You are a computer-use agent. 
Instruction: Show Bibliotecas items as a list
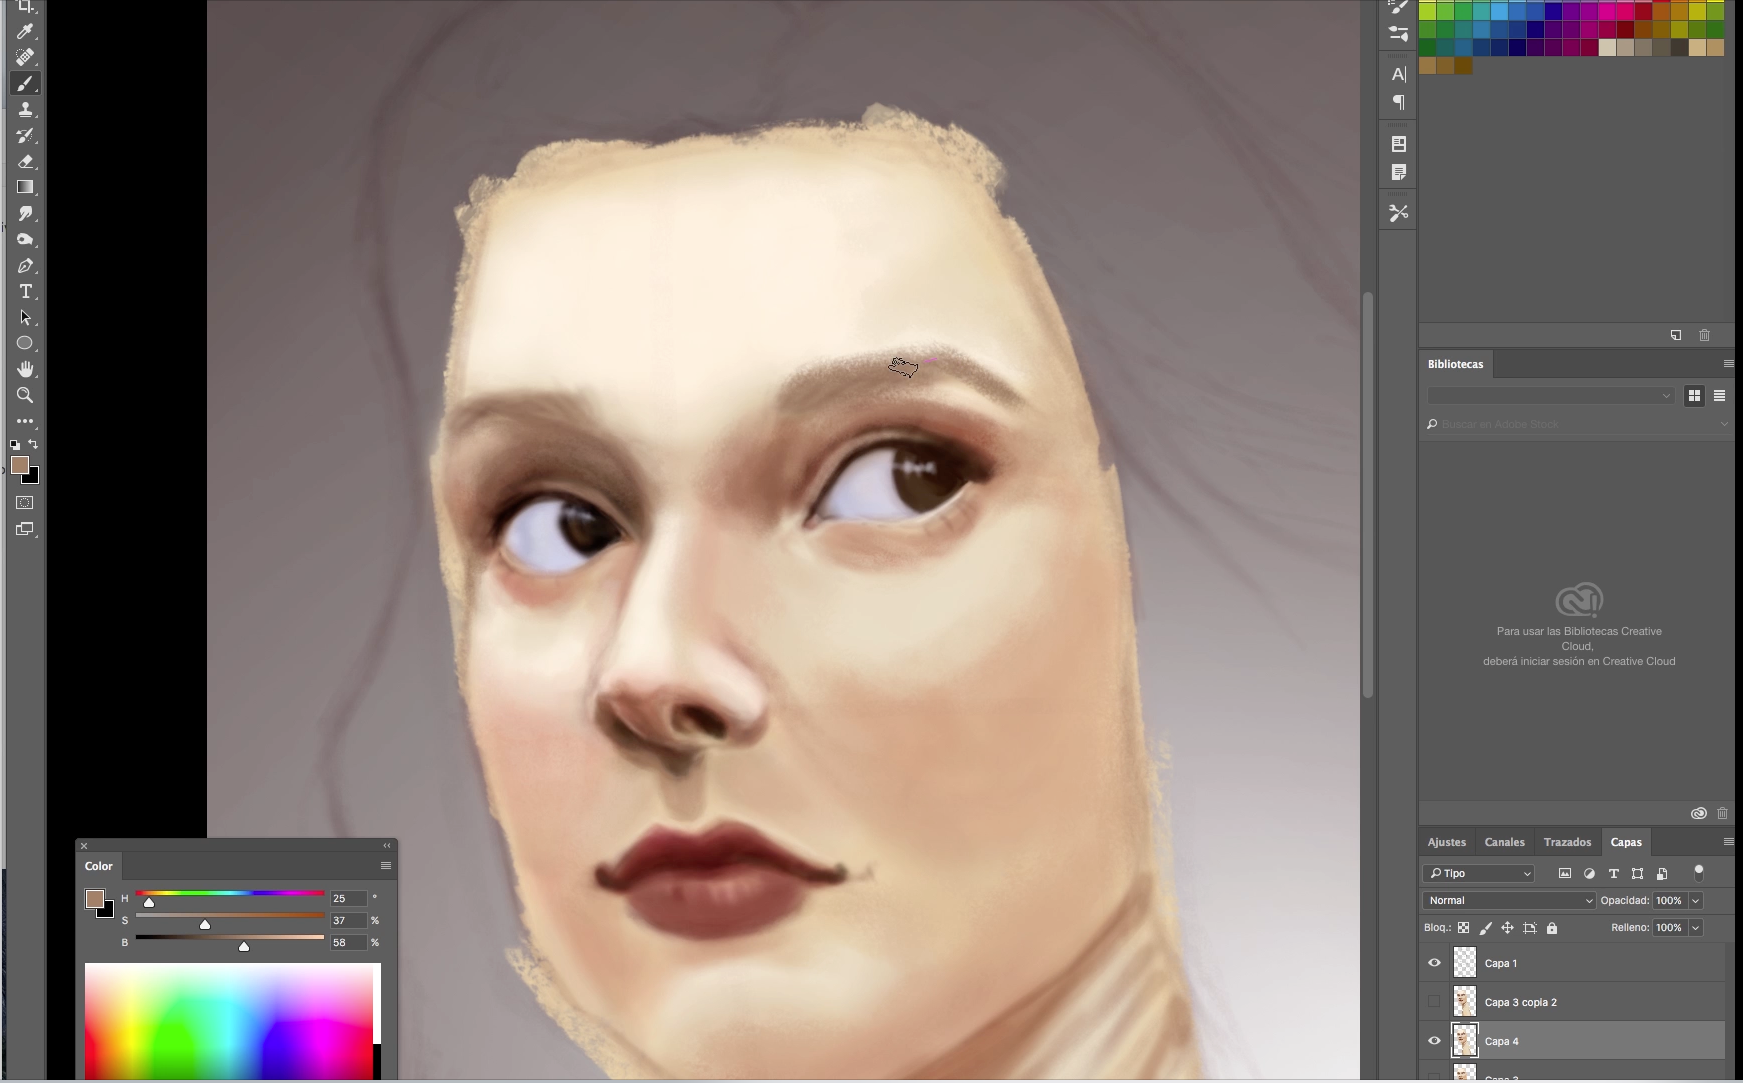pyautogui.click(x=1719, y=396)
